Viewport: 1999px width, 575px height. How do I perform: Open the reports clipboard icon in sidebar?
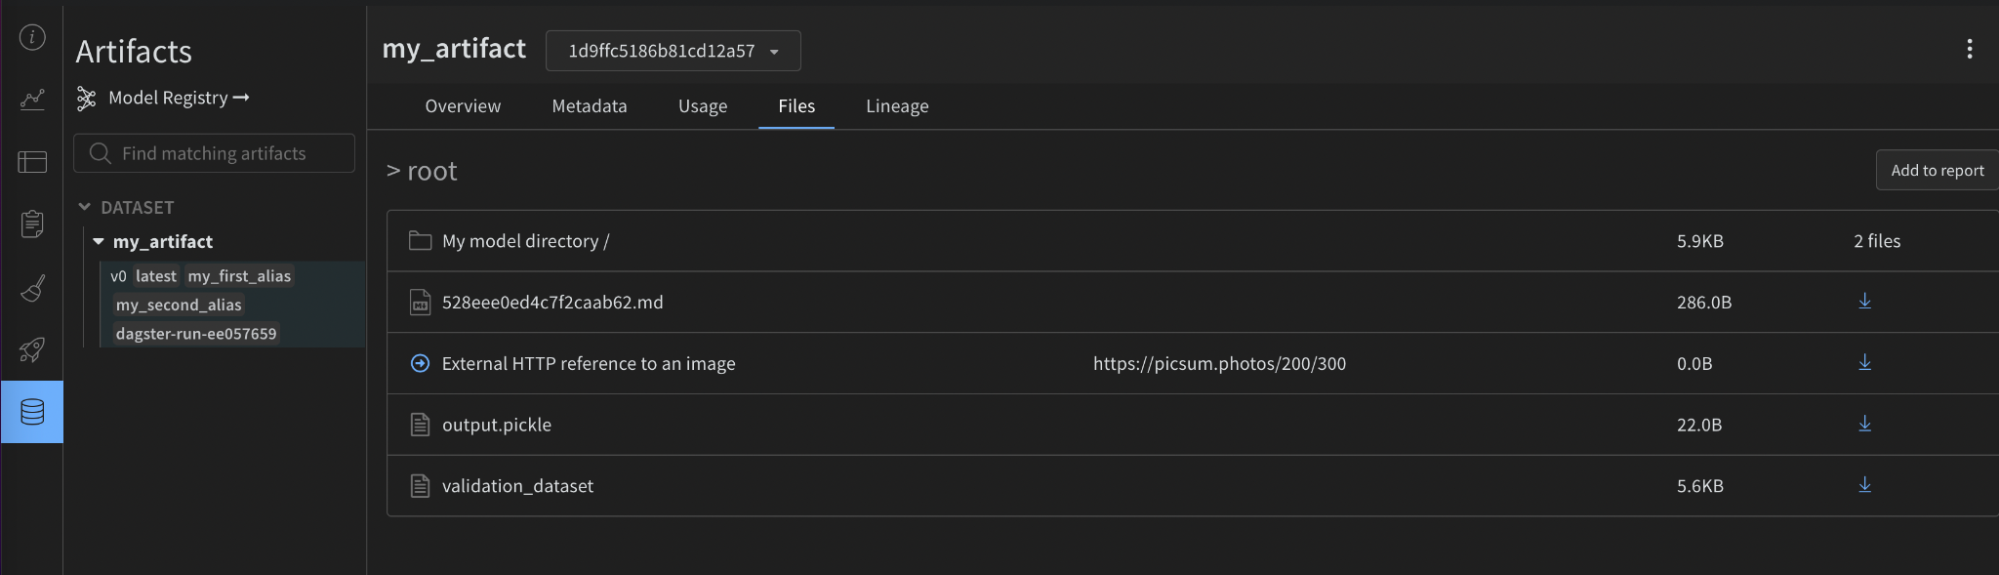coord(32,224)
